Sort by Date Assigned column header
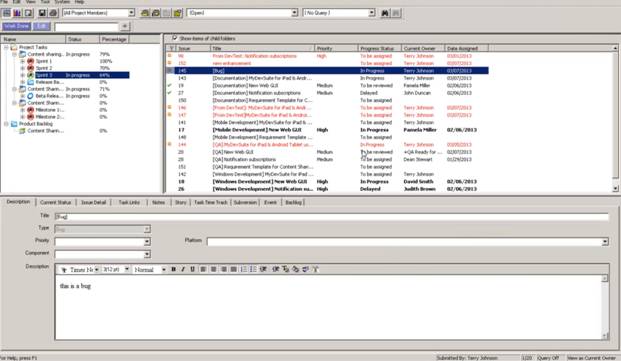Image resolution: width=621 pixels, height=361 pixels. click(467, 48)
